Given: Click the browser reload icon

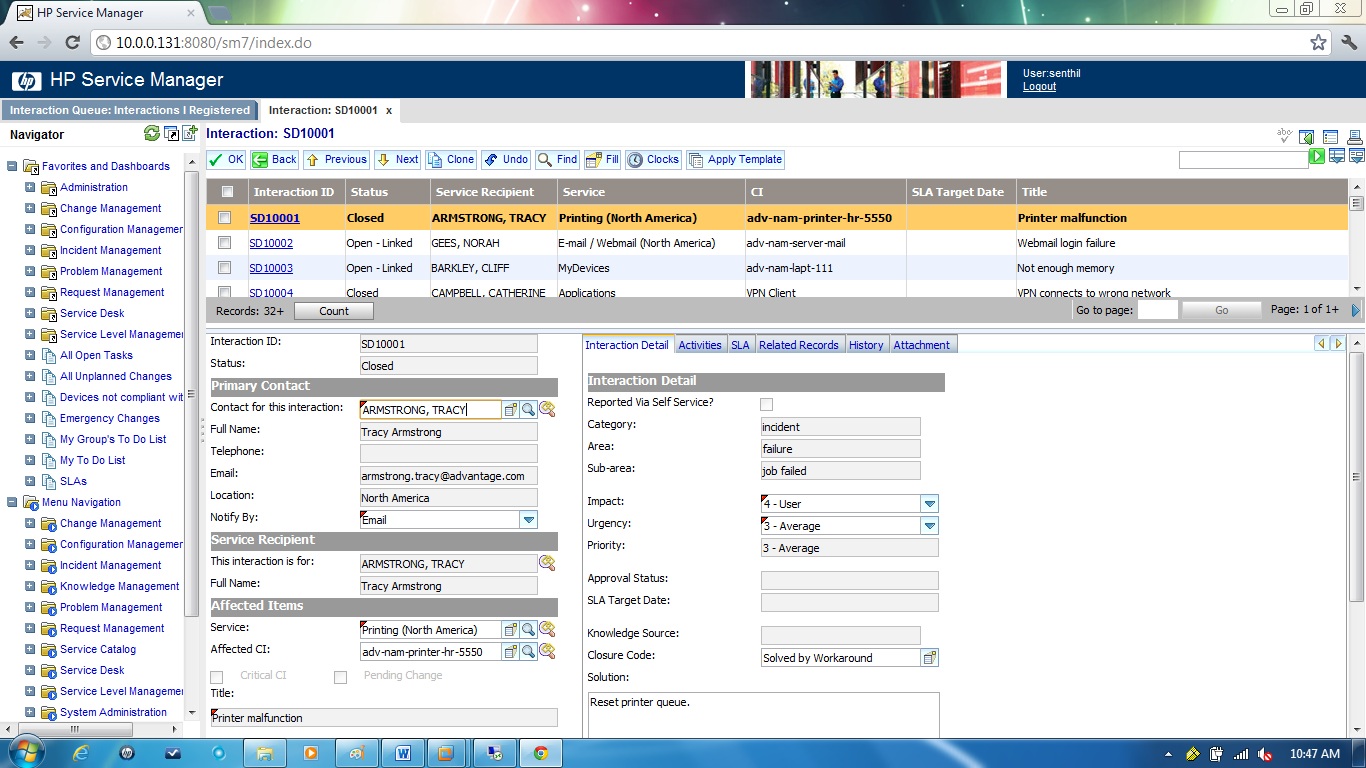Looking at the screenshot, I should pos(72,42).
